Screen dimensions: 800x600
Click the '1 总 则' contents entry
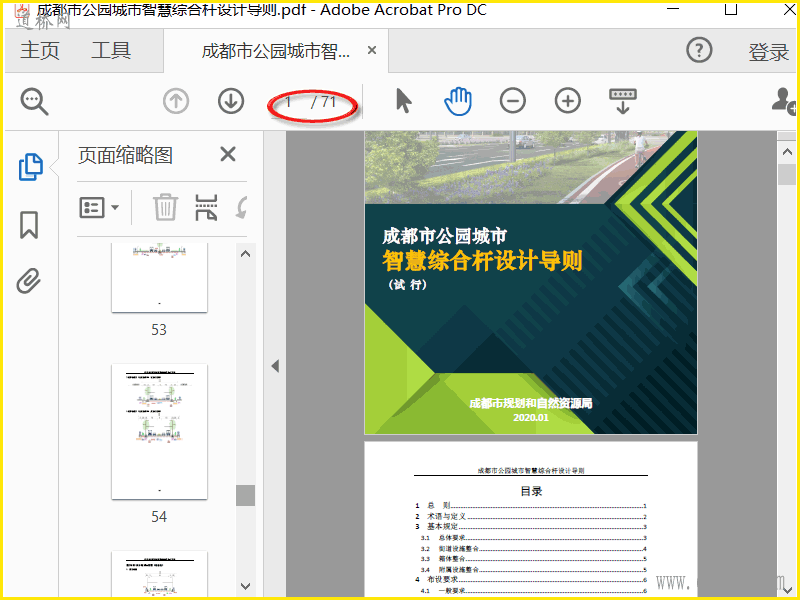pyautogui.click(x=531, y=506)
